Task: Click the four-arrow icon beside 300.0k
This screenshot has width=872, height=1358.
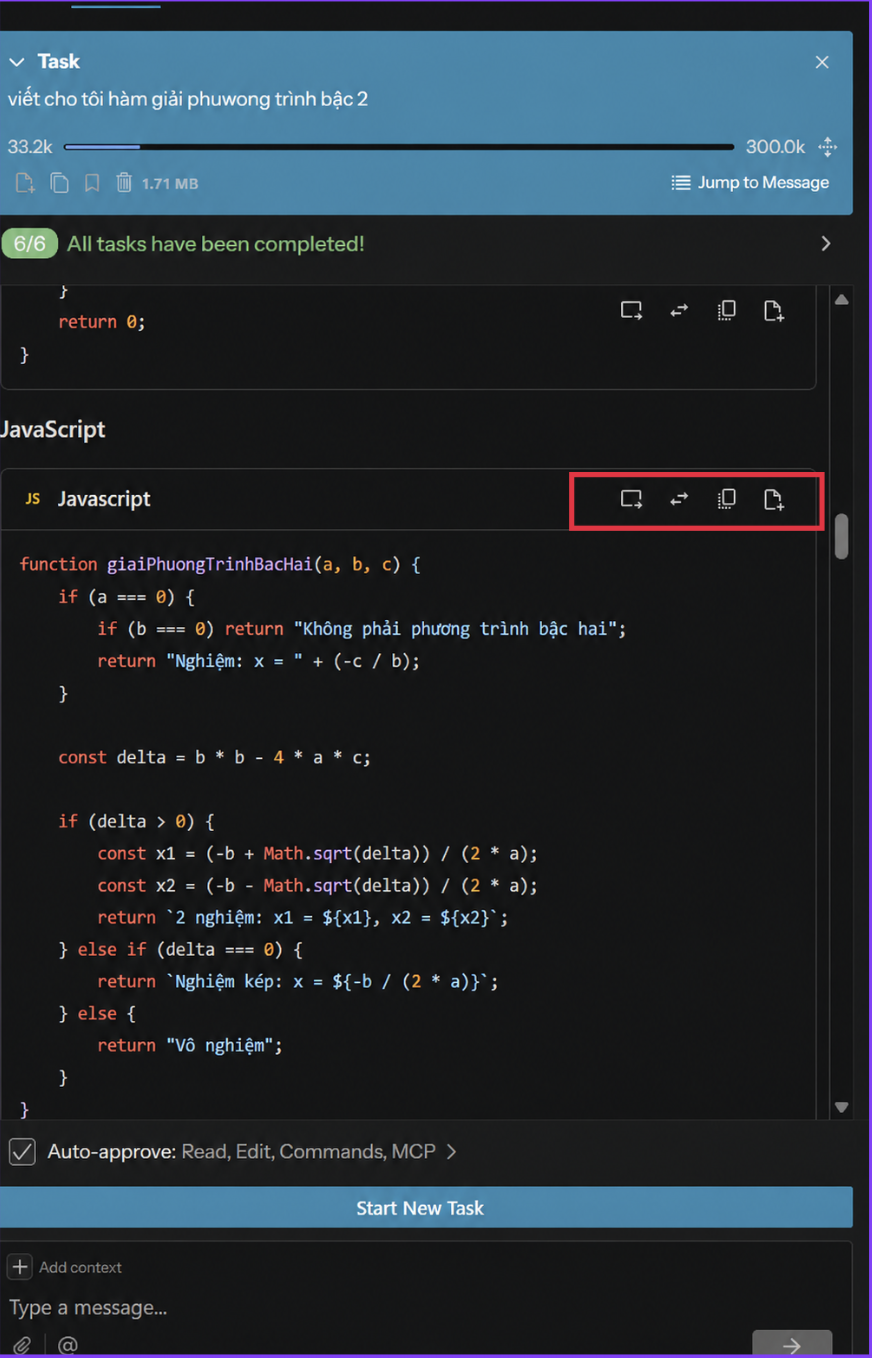Action: tap(828, 147)
